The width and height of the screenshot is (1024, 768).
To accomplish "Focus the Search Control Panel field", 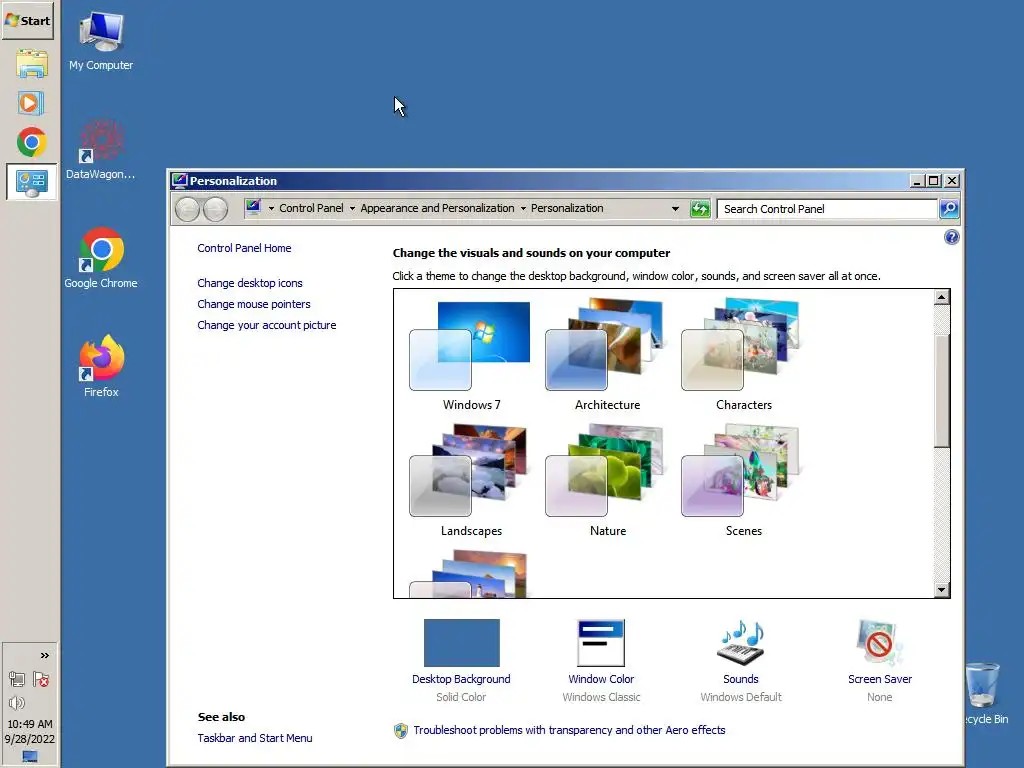I will point(827,209).
